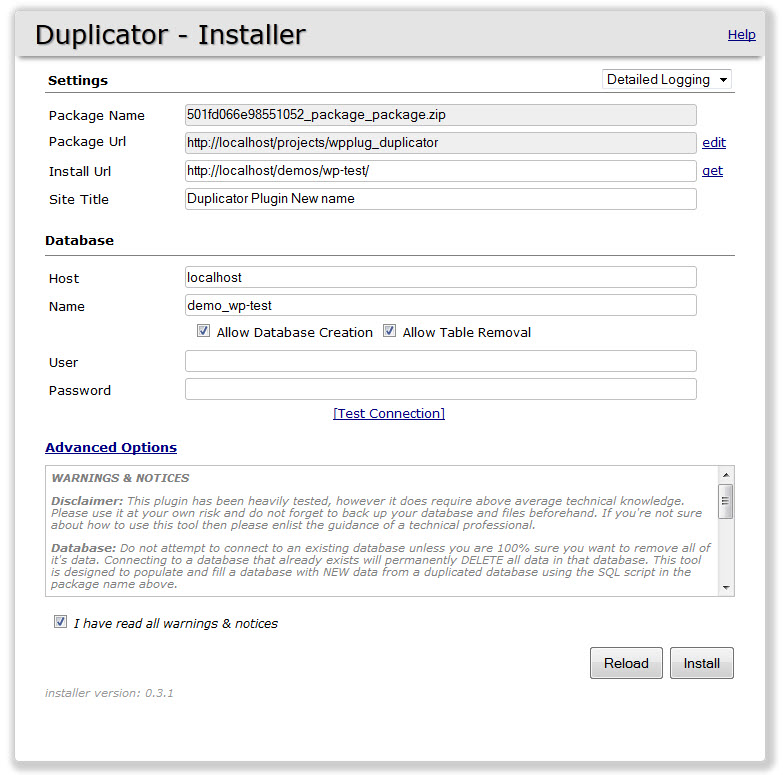Click the Install button
The height and width of the screenshot is (775, 783).
[702, 663]
